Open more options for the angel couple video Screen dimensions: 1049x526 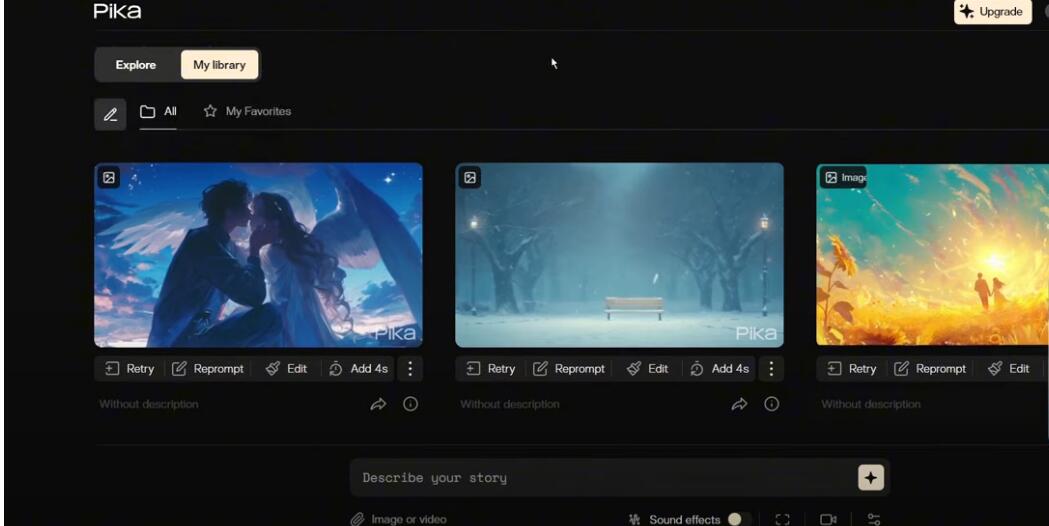coord(410,369)
